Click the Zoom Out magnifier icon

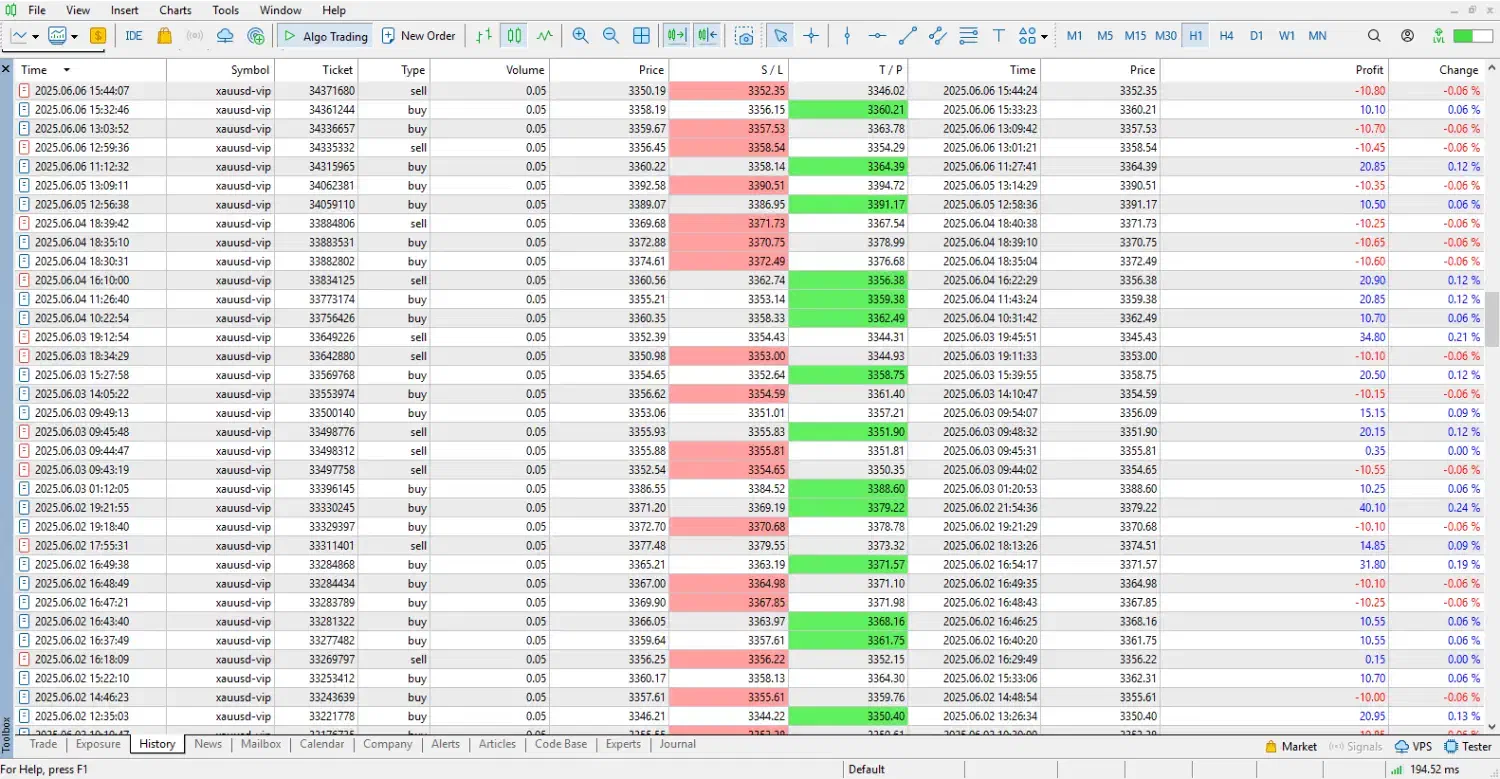click(611, 36)
